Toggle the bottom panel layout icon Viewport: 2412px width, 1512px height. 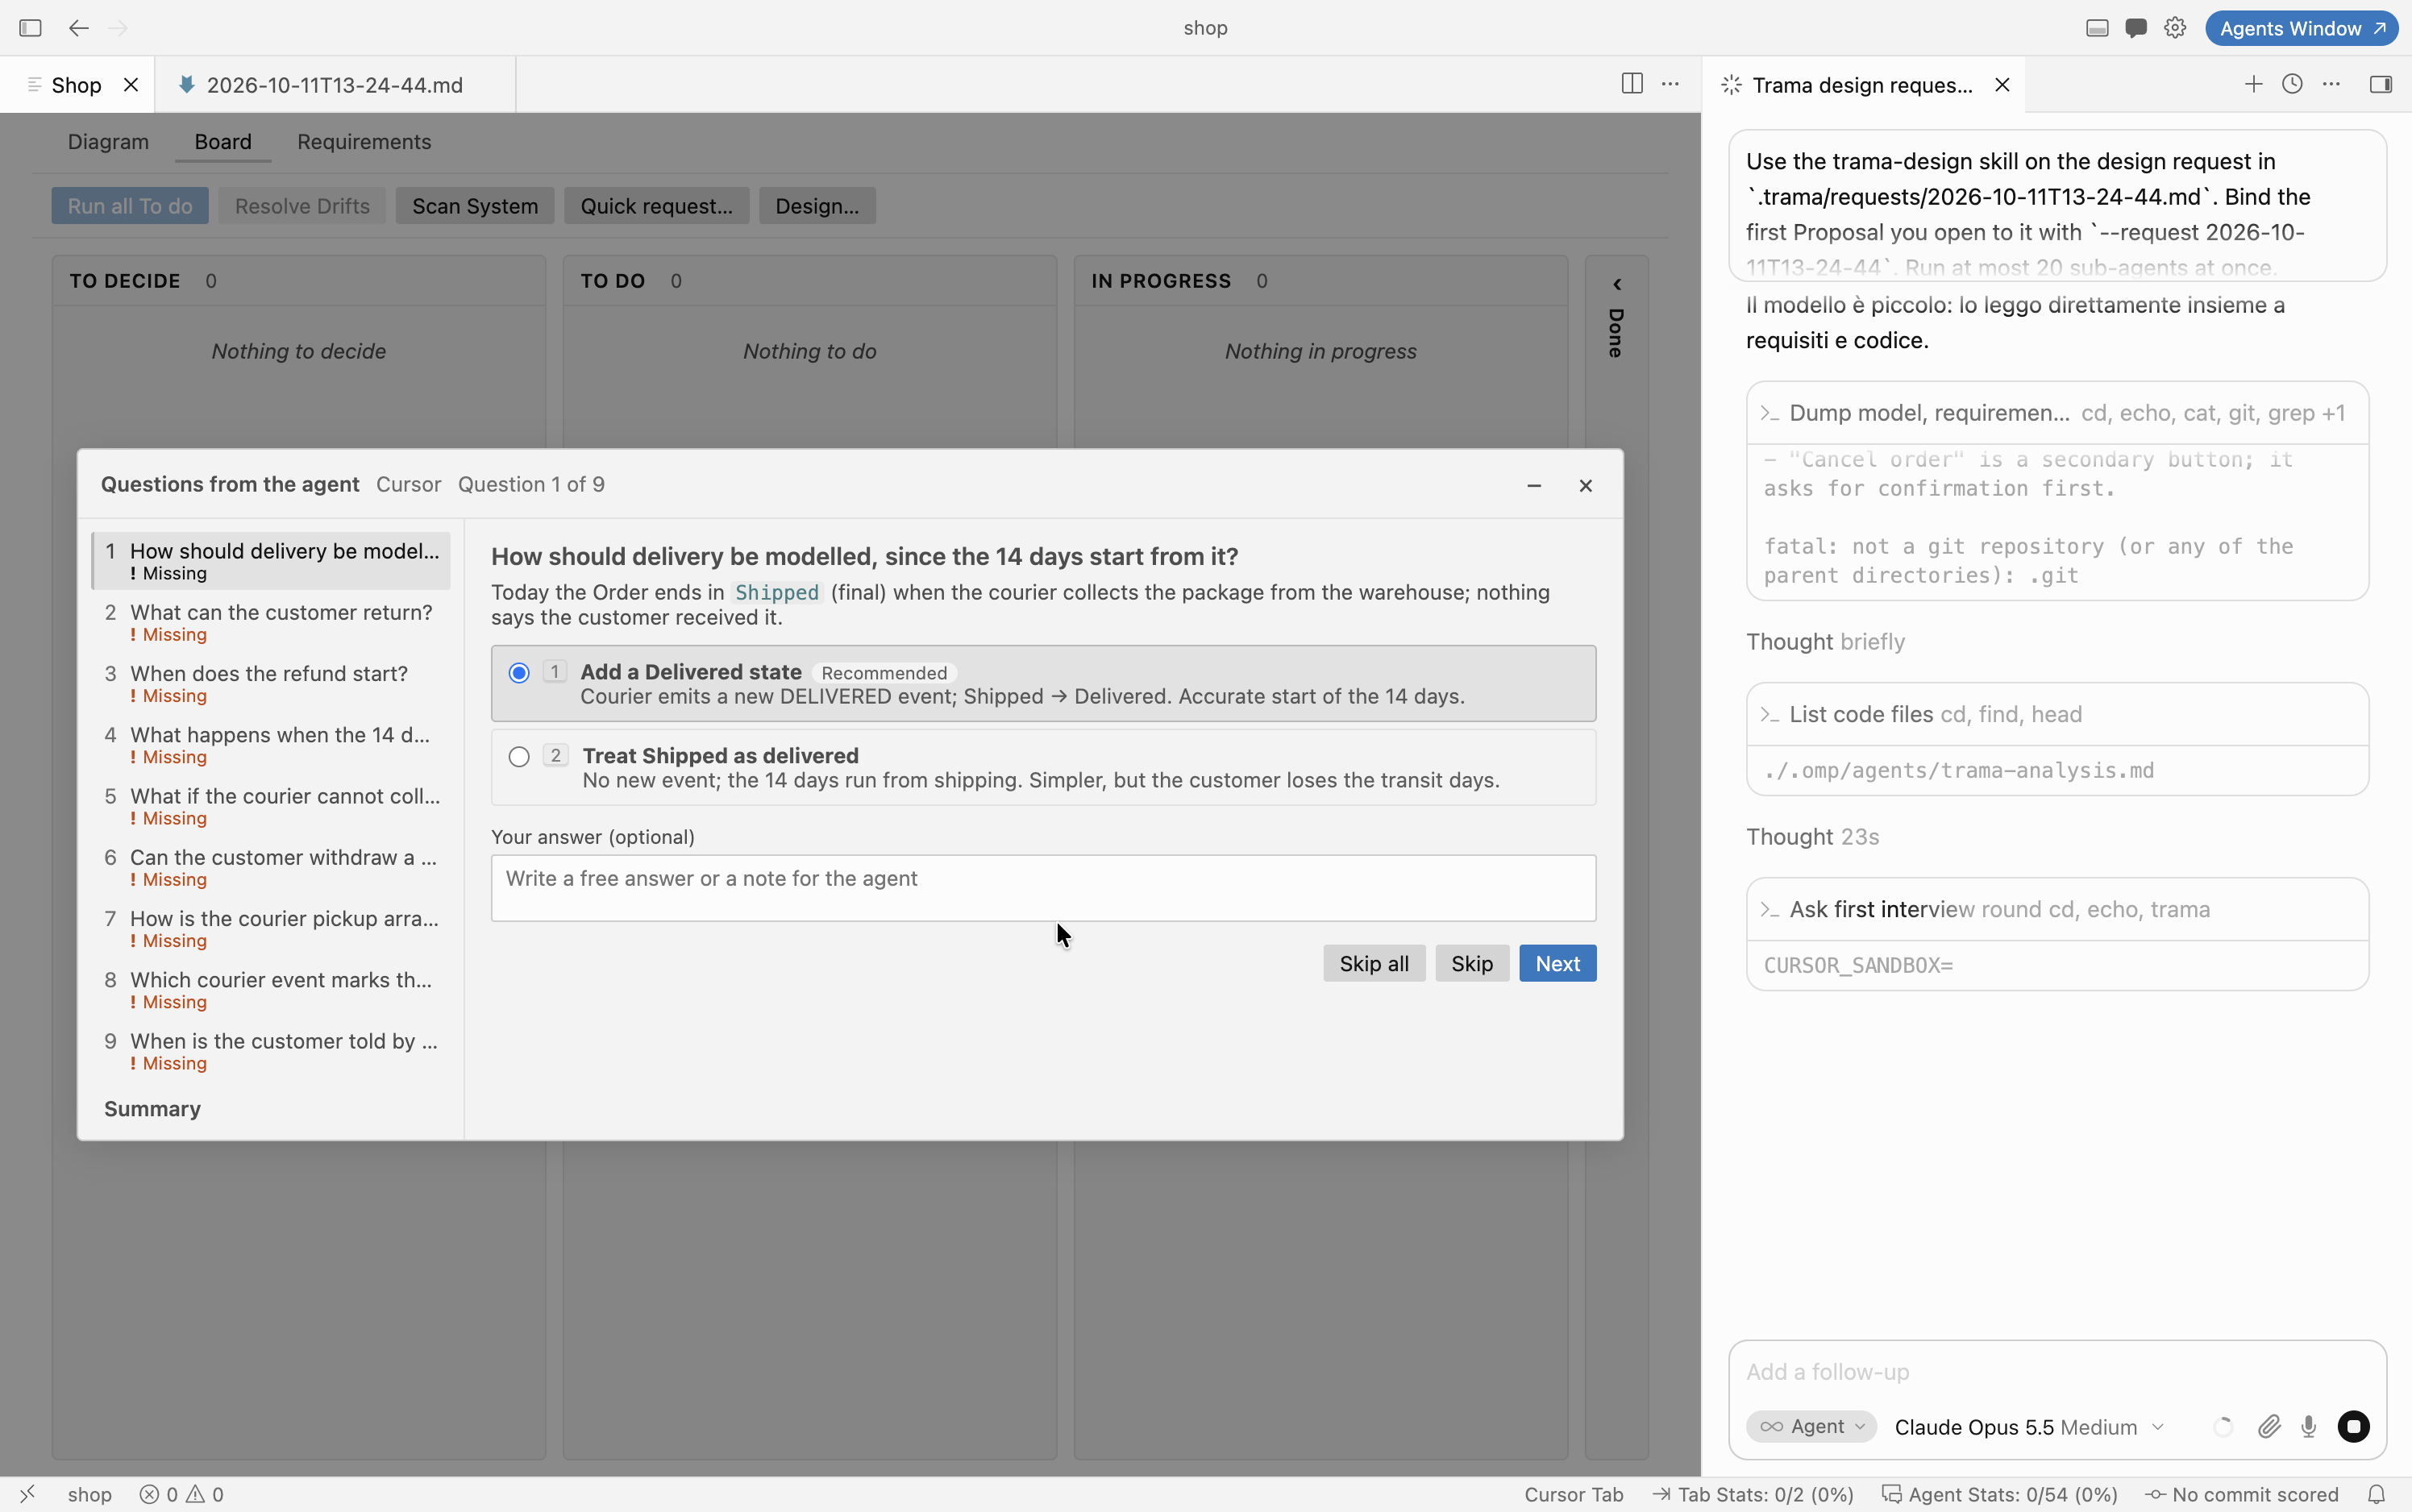point(2097,28)
